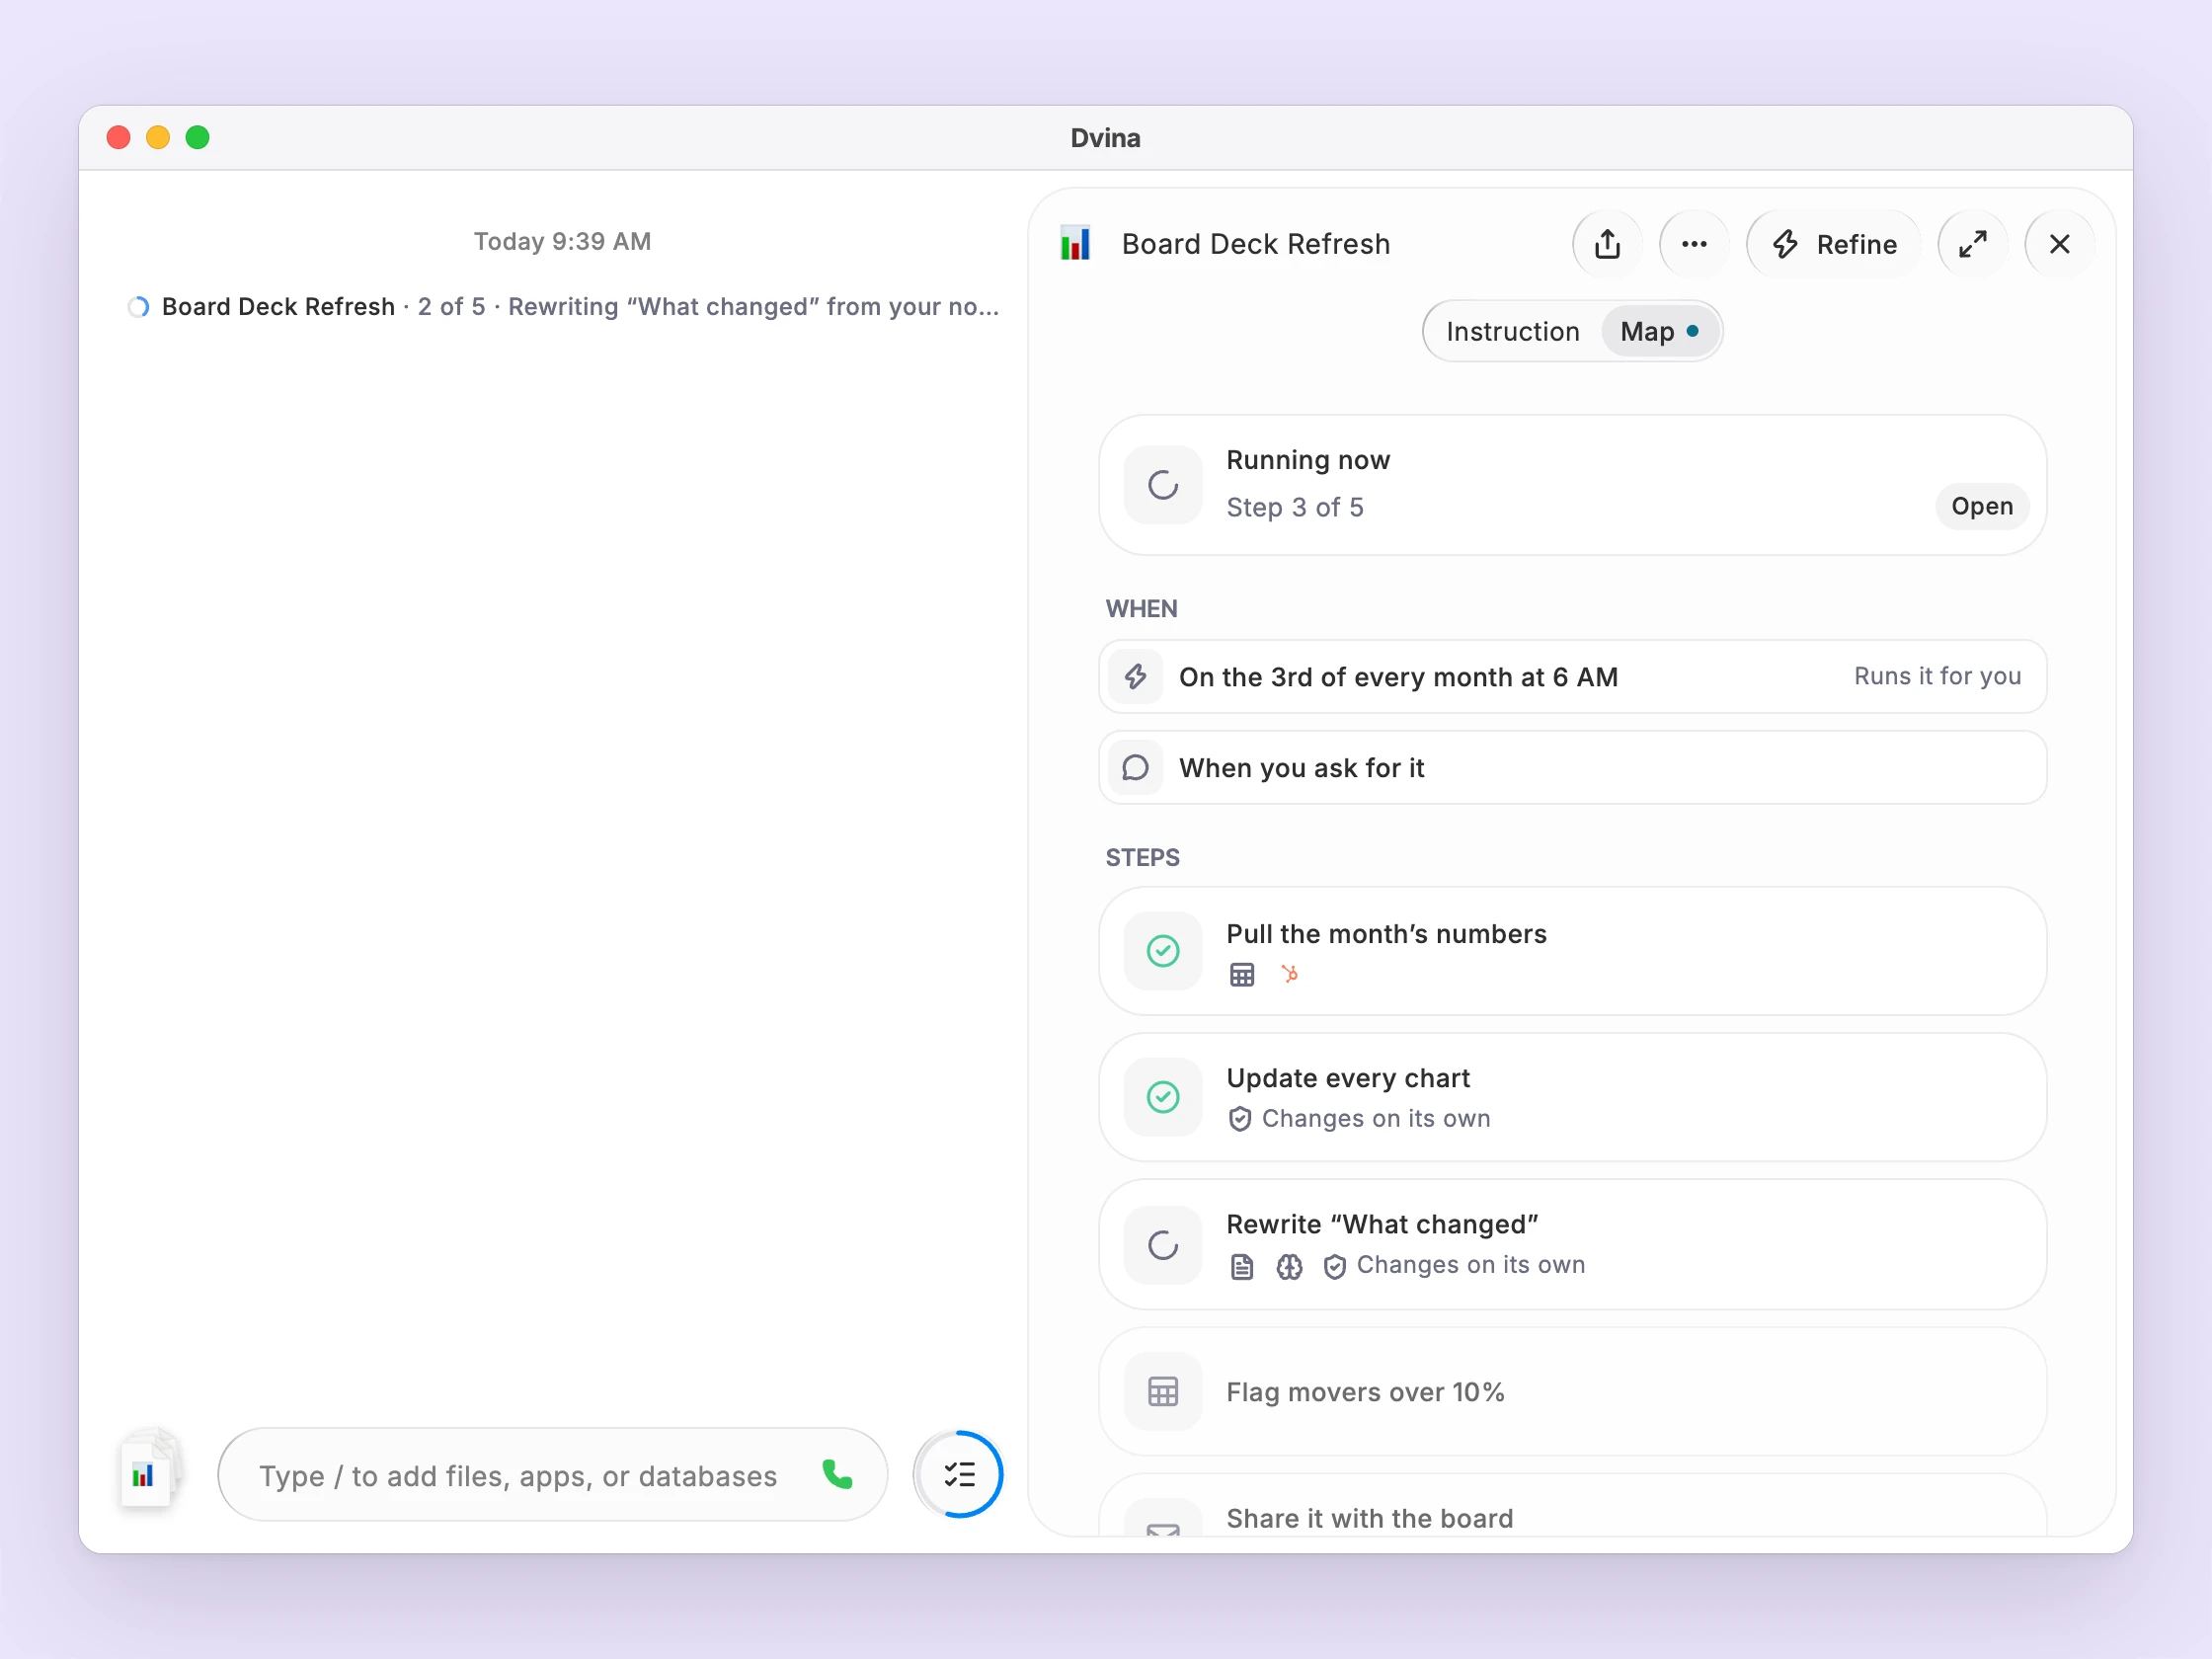Viewport: 2212px width, 1659px height.
Task: Select the monthly schedule trigger row
Action: pyautogui.click(x=1572, y=677)
